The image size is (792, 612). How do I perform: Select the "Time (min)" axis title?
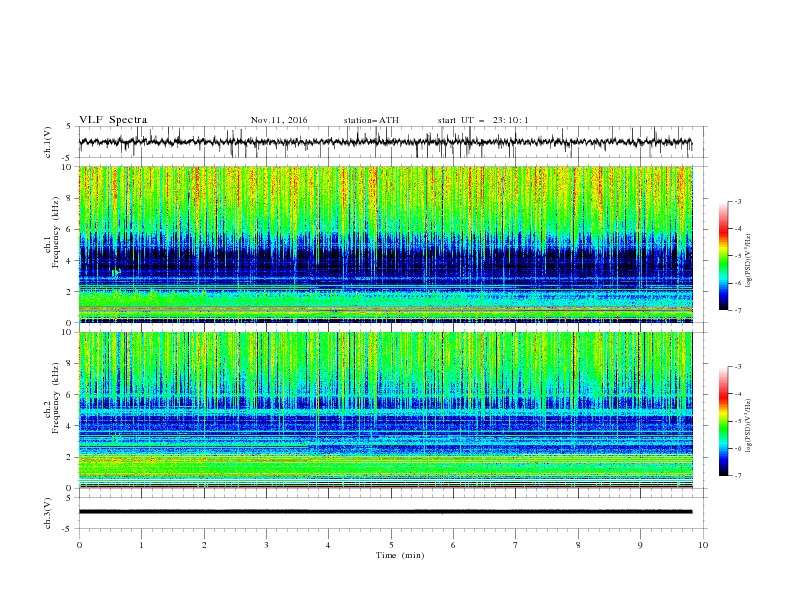(x=400, y=555)
